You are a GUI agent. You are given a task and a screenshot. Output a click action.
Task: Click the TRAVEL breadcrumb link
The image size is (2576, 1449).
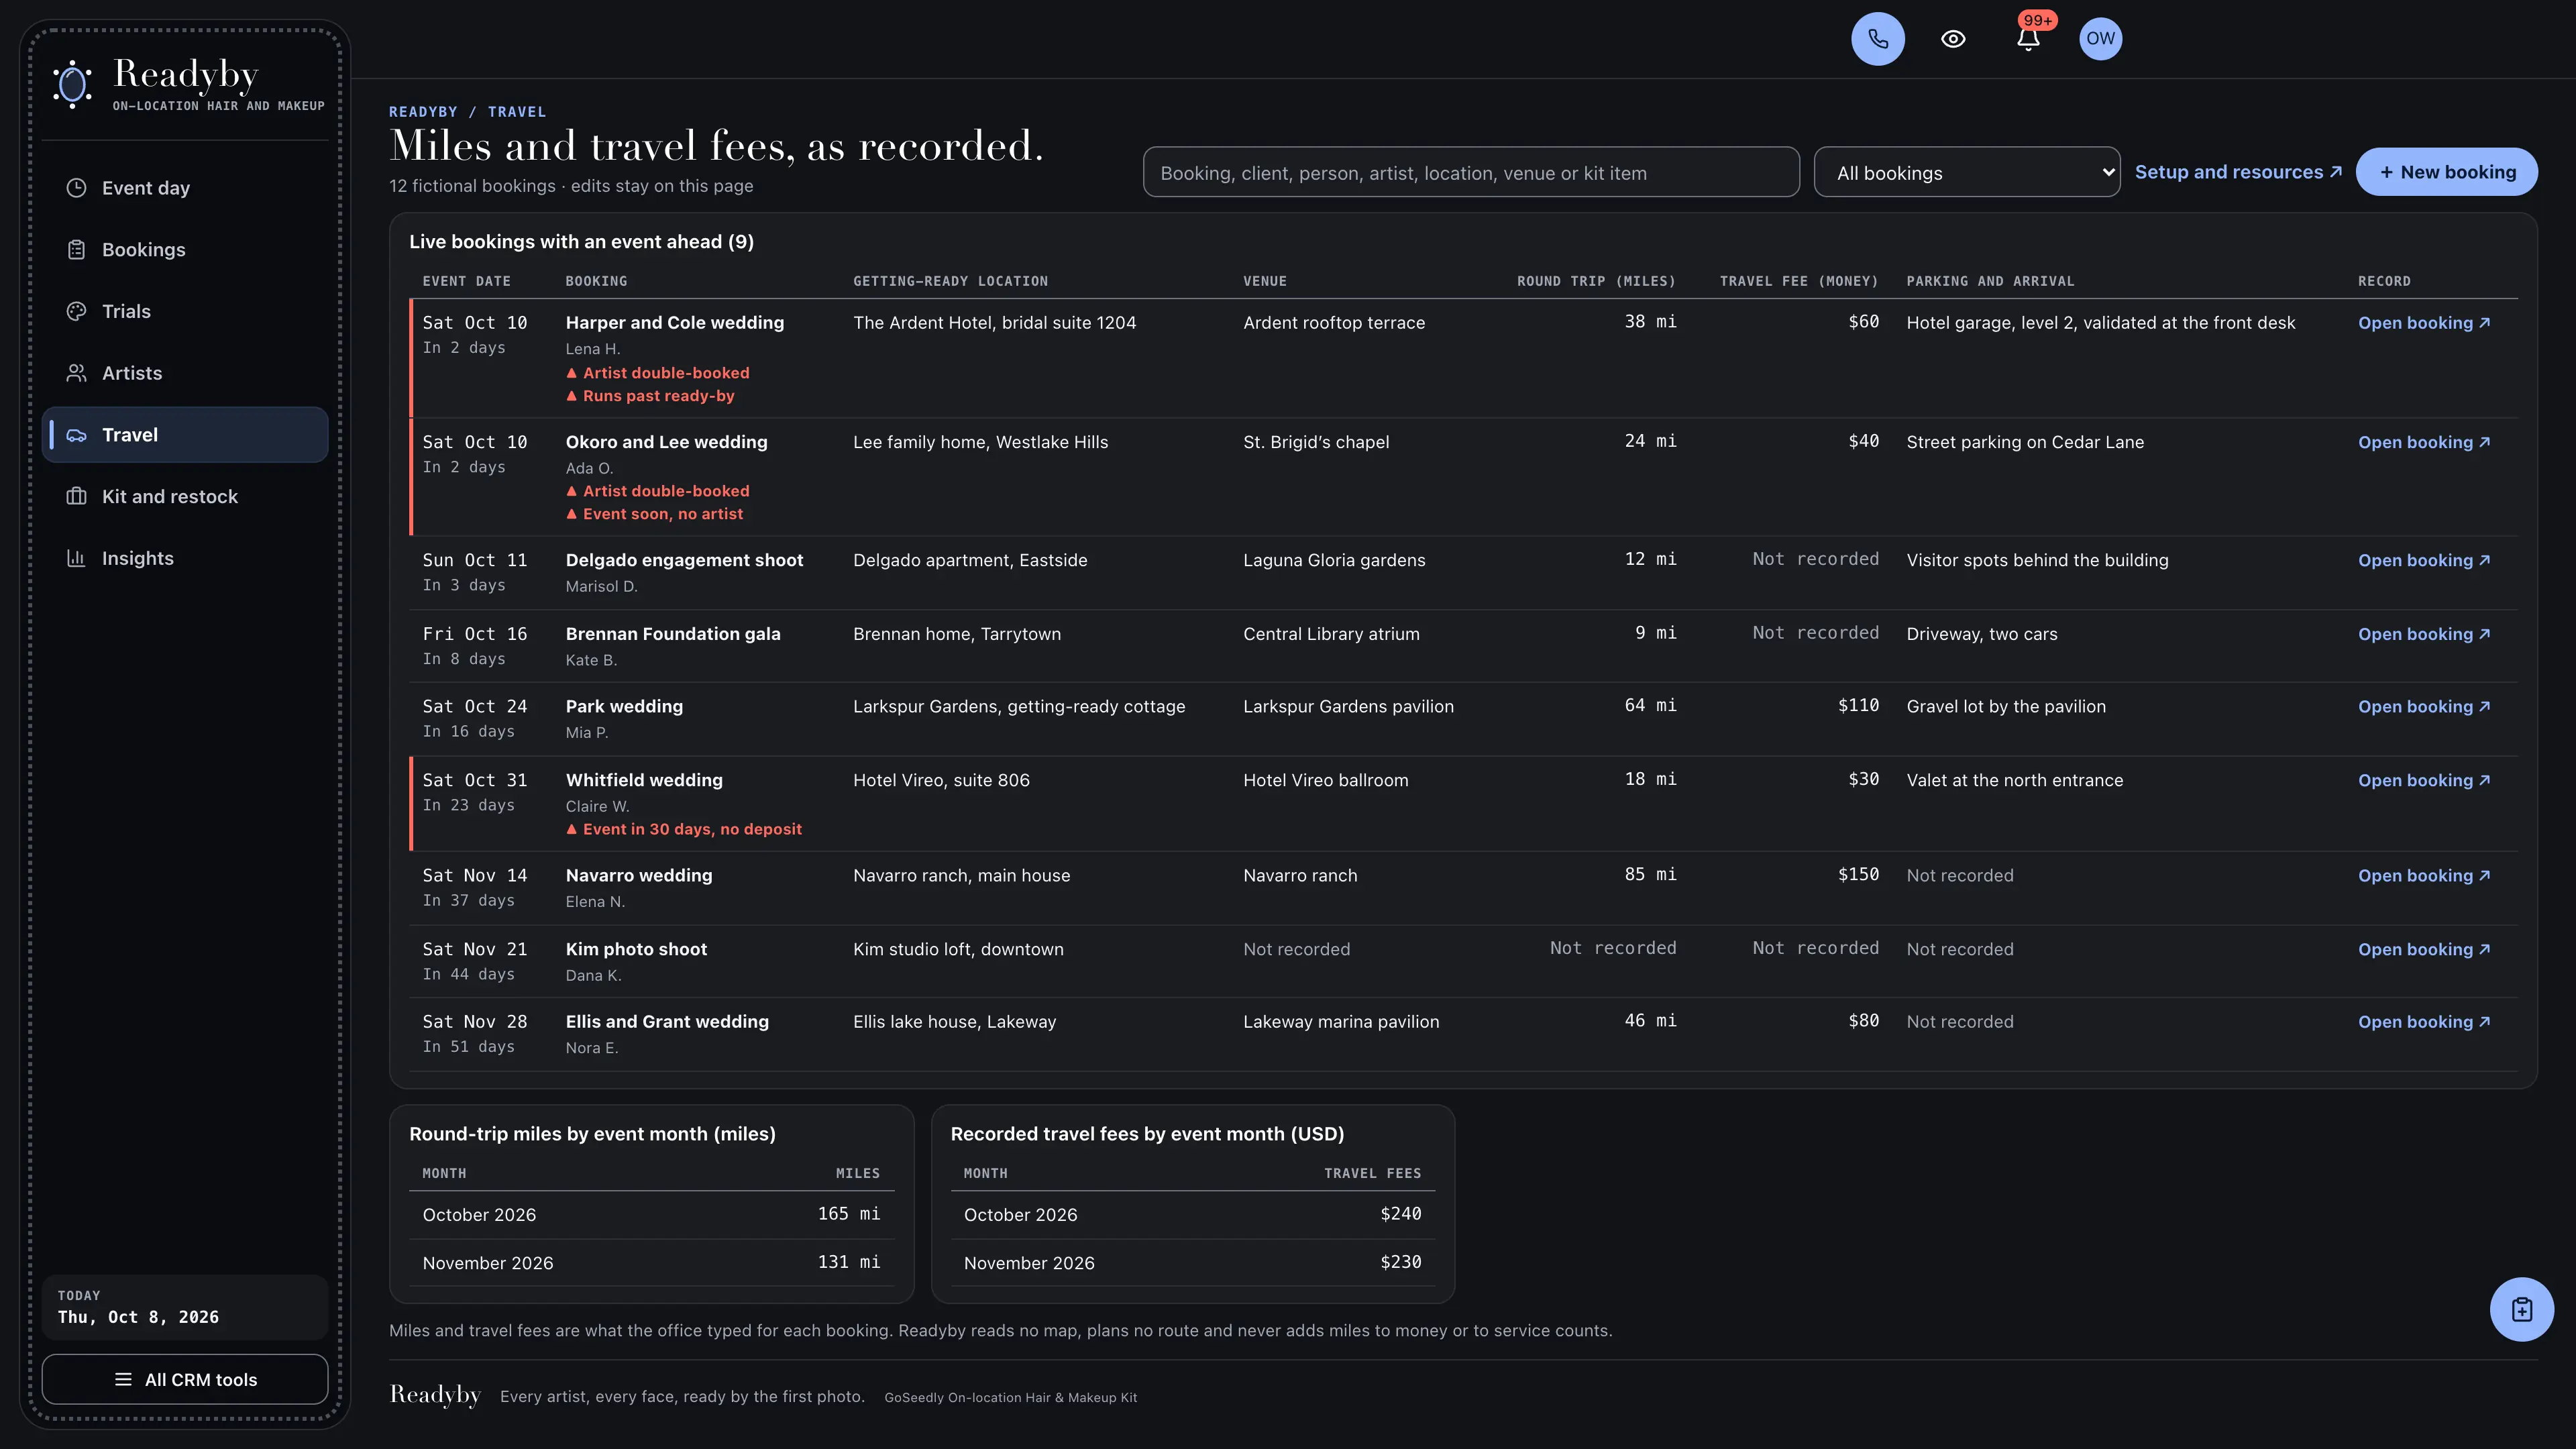[x=517, y=112]
